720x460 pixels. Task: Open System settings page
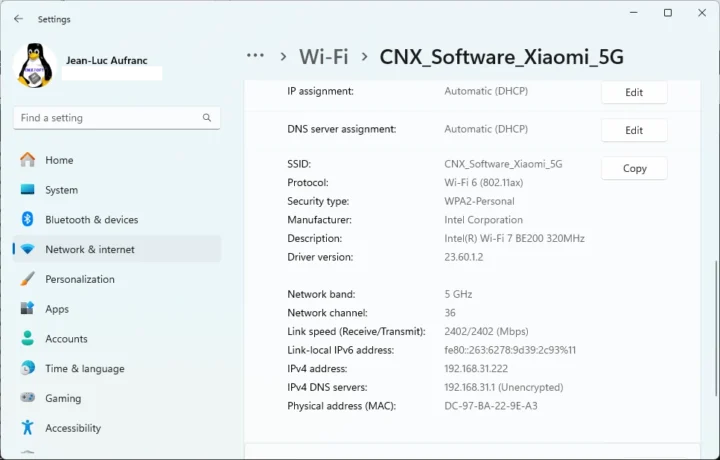click(x=117, y=190)
